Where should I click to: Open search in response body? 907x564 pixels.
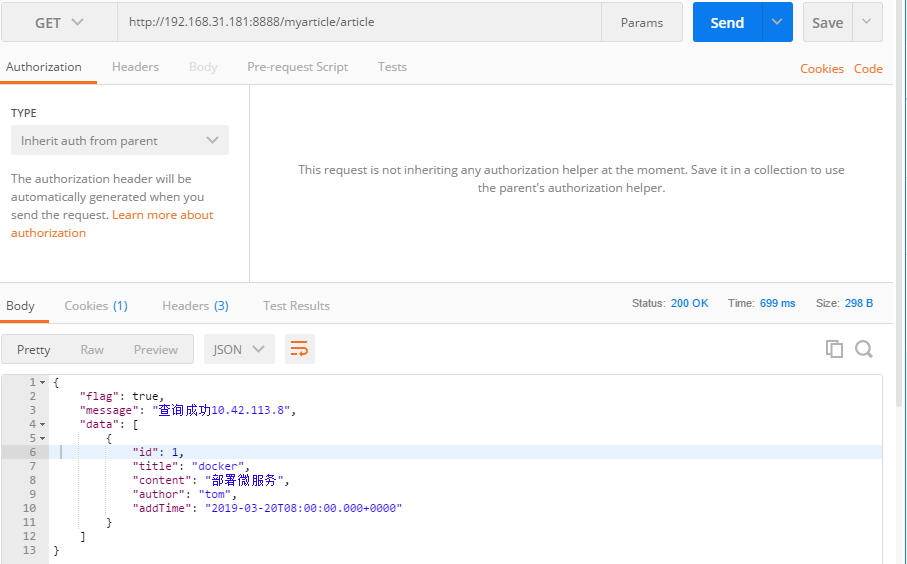click(x=864, y=349)
